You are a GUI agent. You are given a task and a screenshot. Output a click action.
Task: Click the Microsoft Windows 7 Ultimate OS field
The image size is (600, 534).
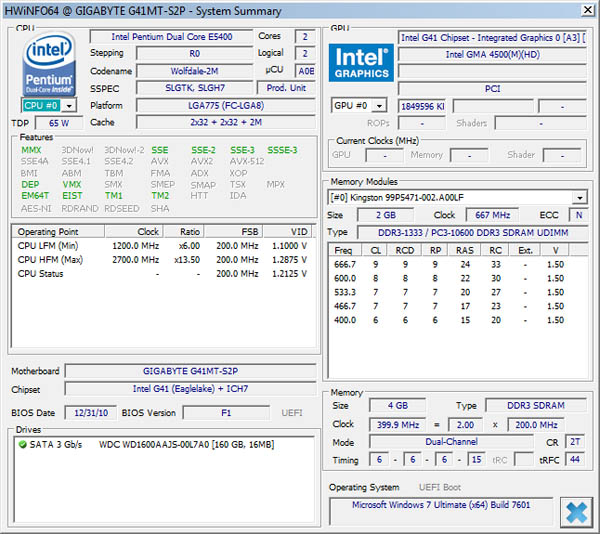(441, 511)
